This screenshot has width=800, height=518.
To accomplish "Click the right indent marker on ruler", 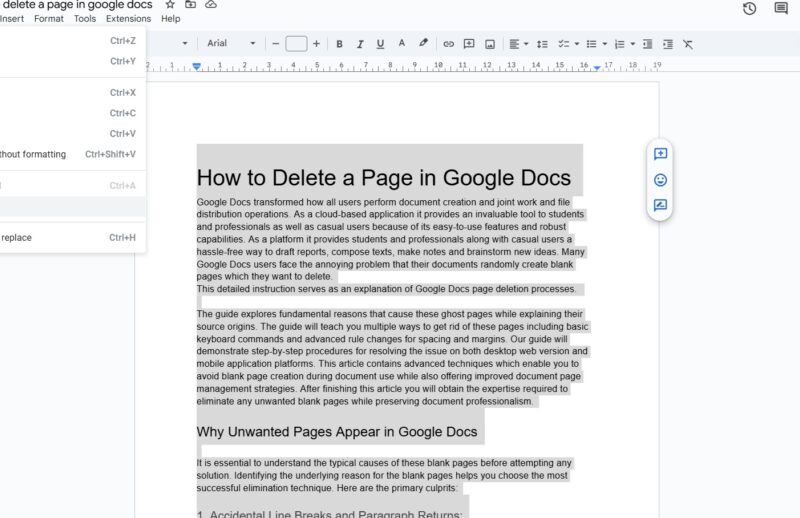I will click(597, 67).
